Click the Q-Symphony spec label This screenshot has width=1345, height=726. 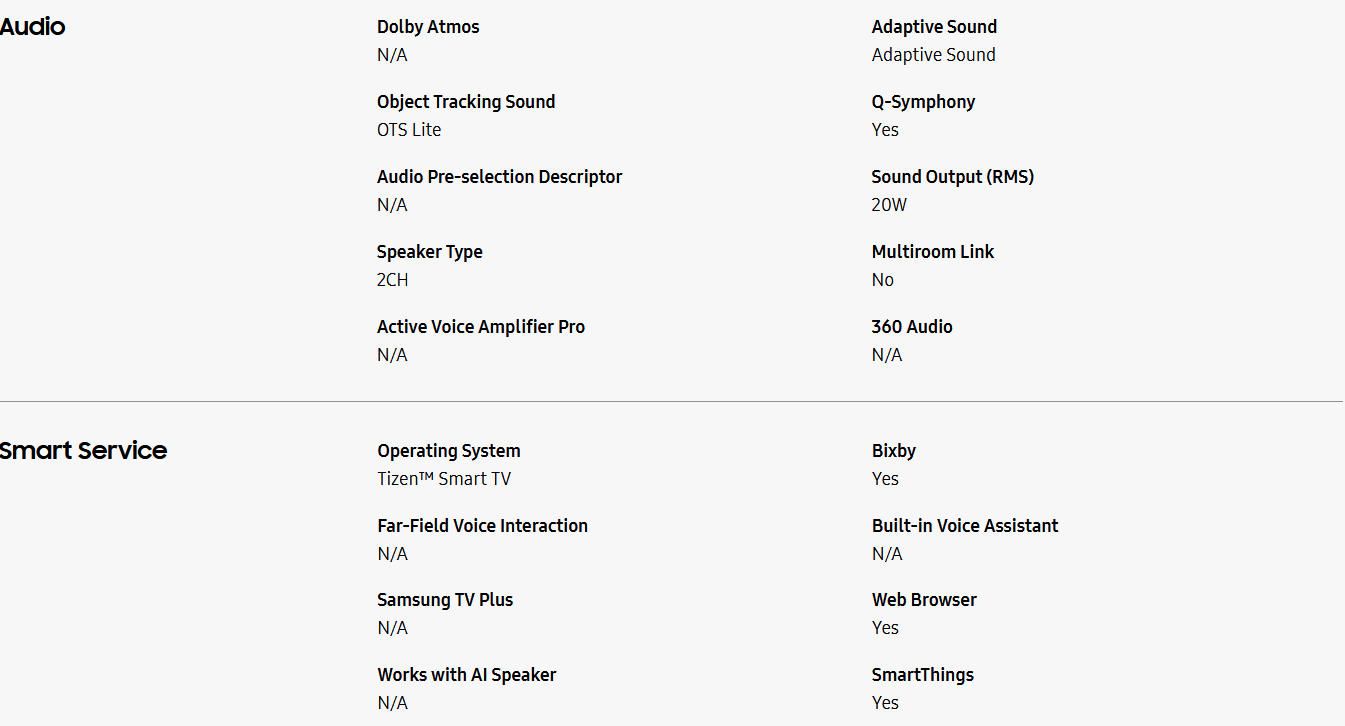pos(923,102)
